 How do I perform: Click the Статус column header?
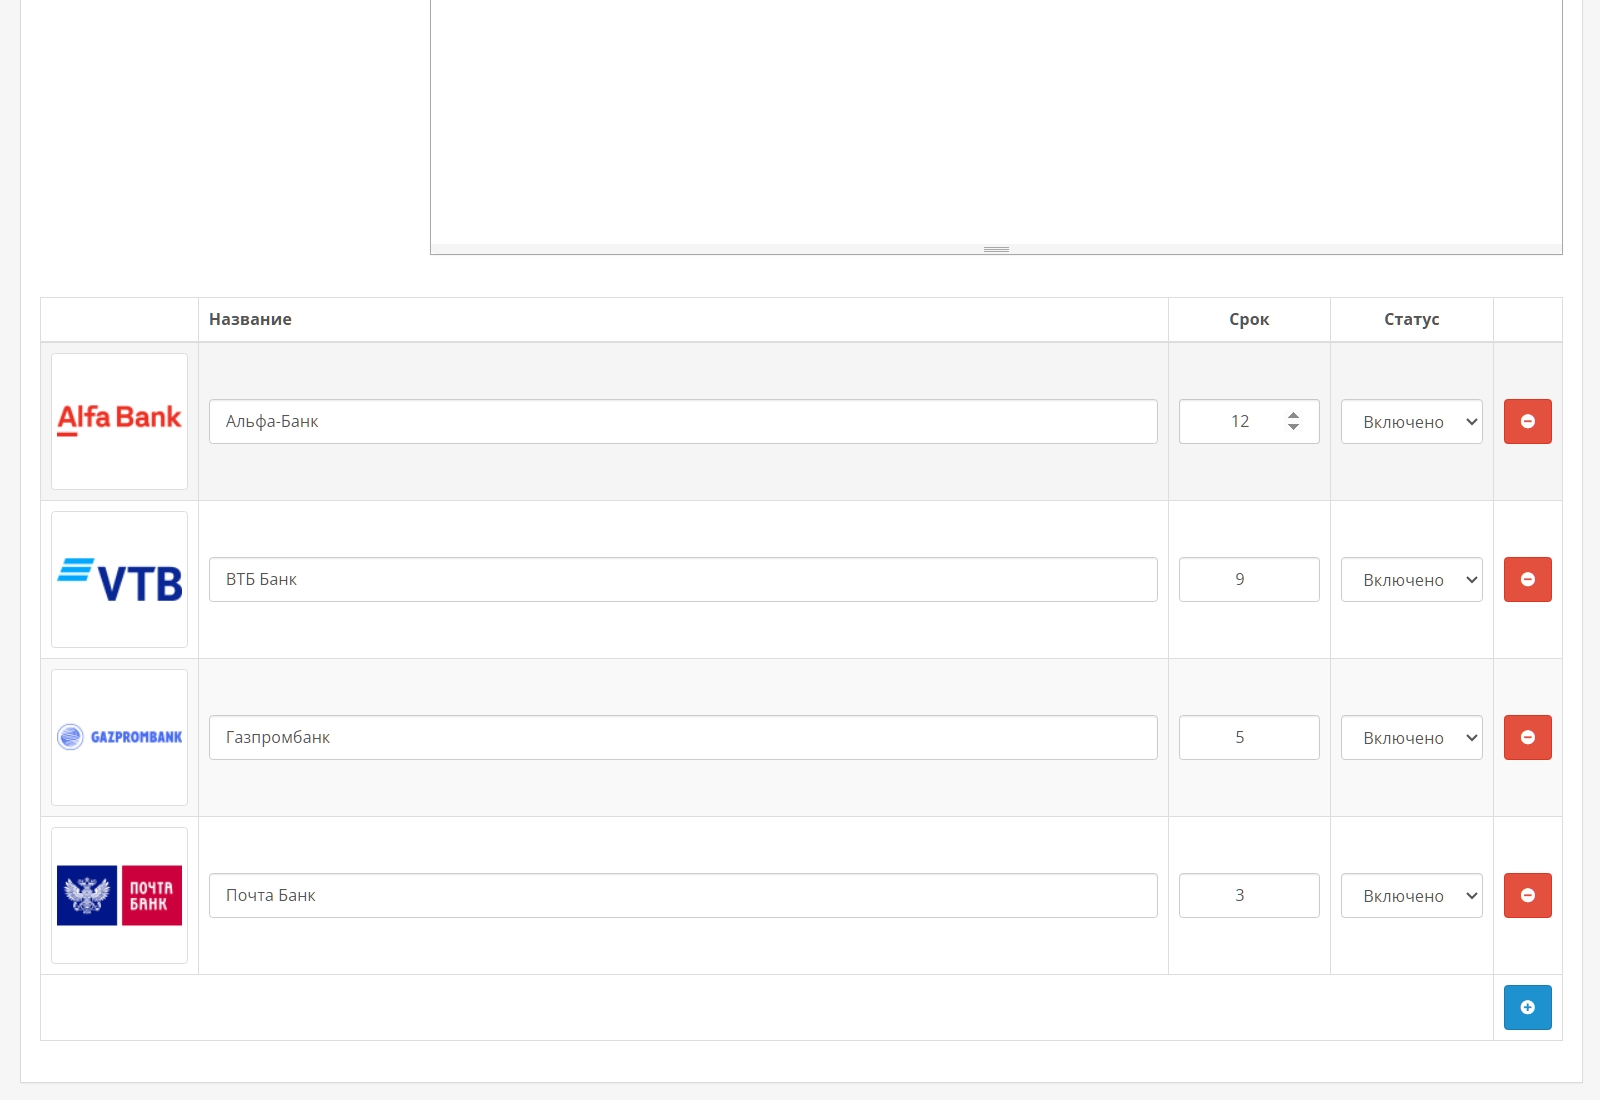point(1411,319)
